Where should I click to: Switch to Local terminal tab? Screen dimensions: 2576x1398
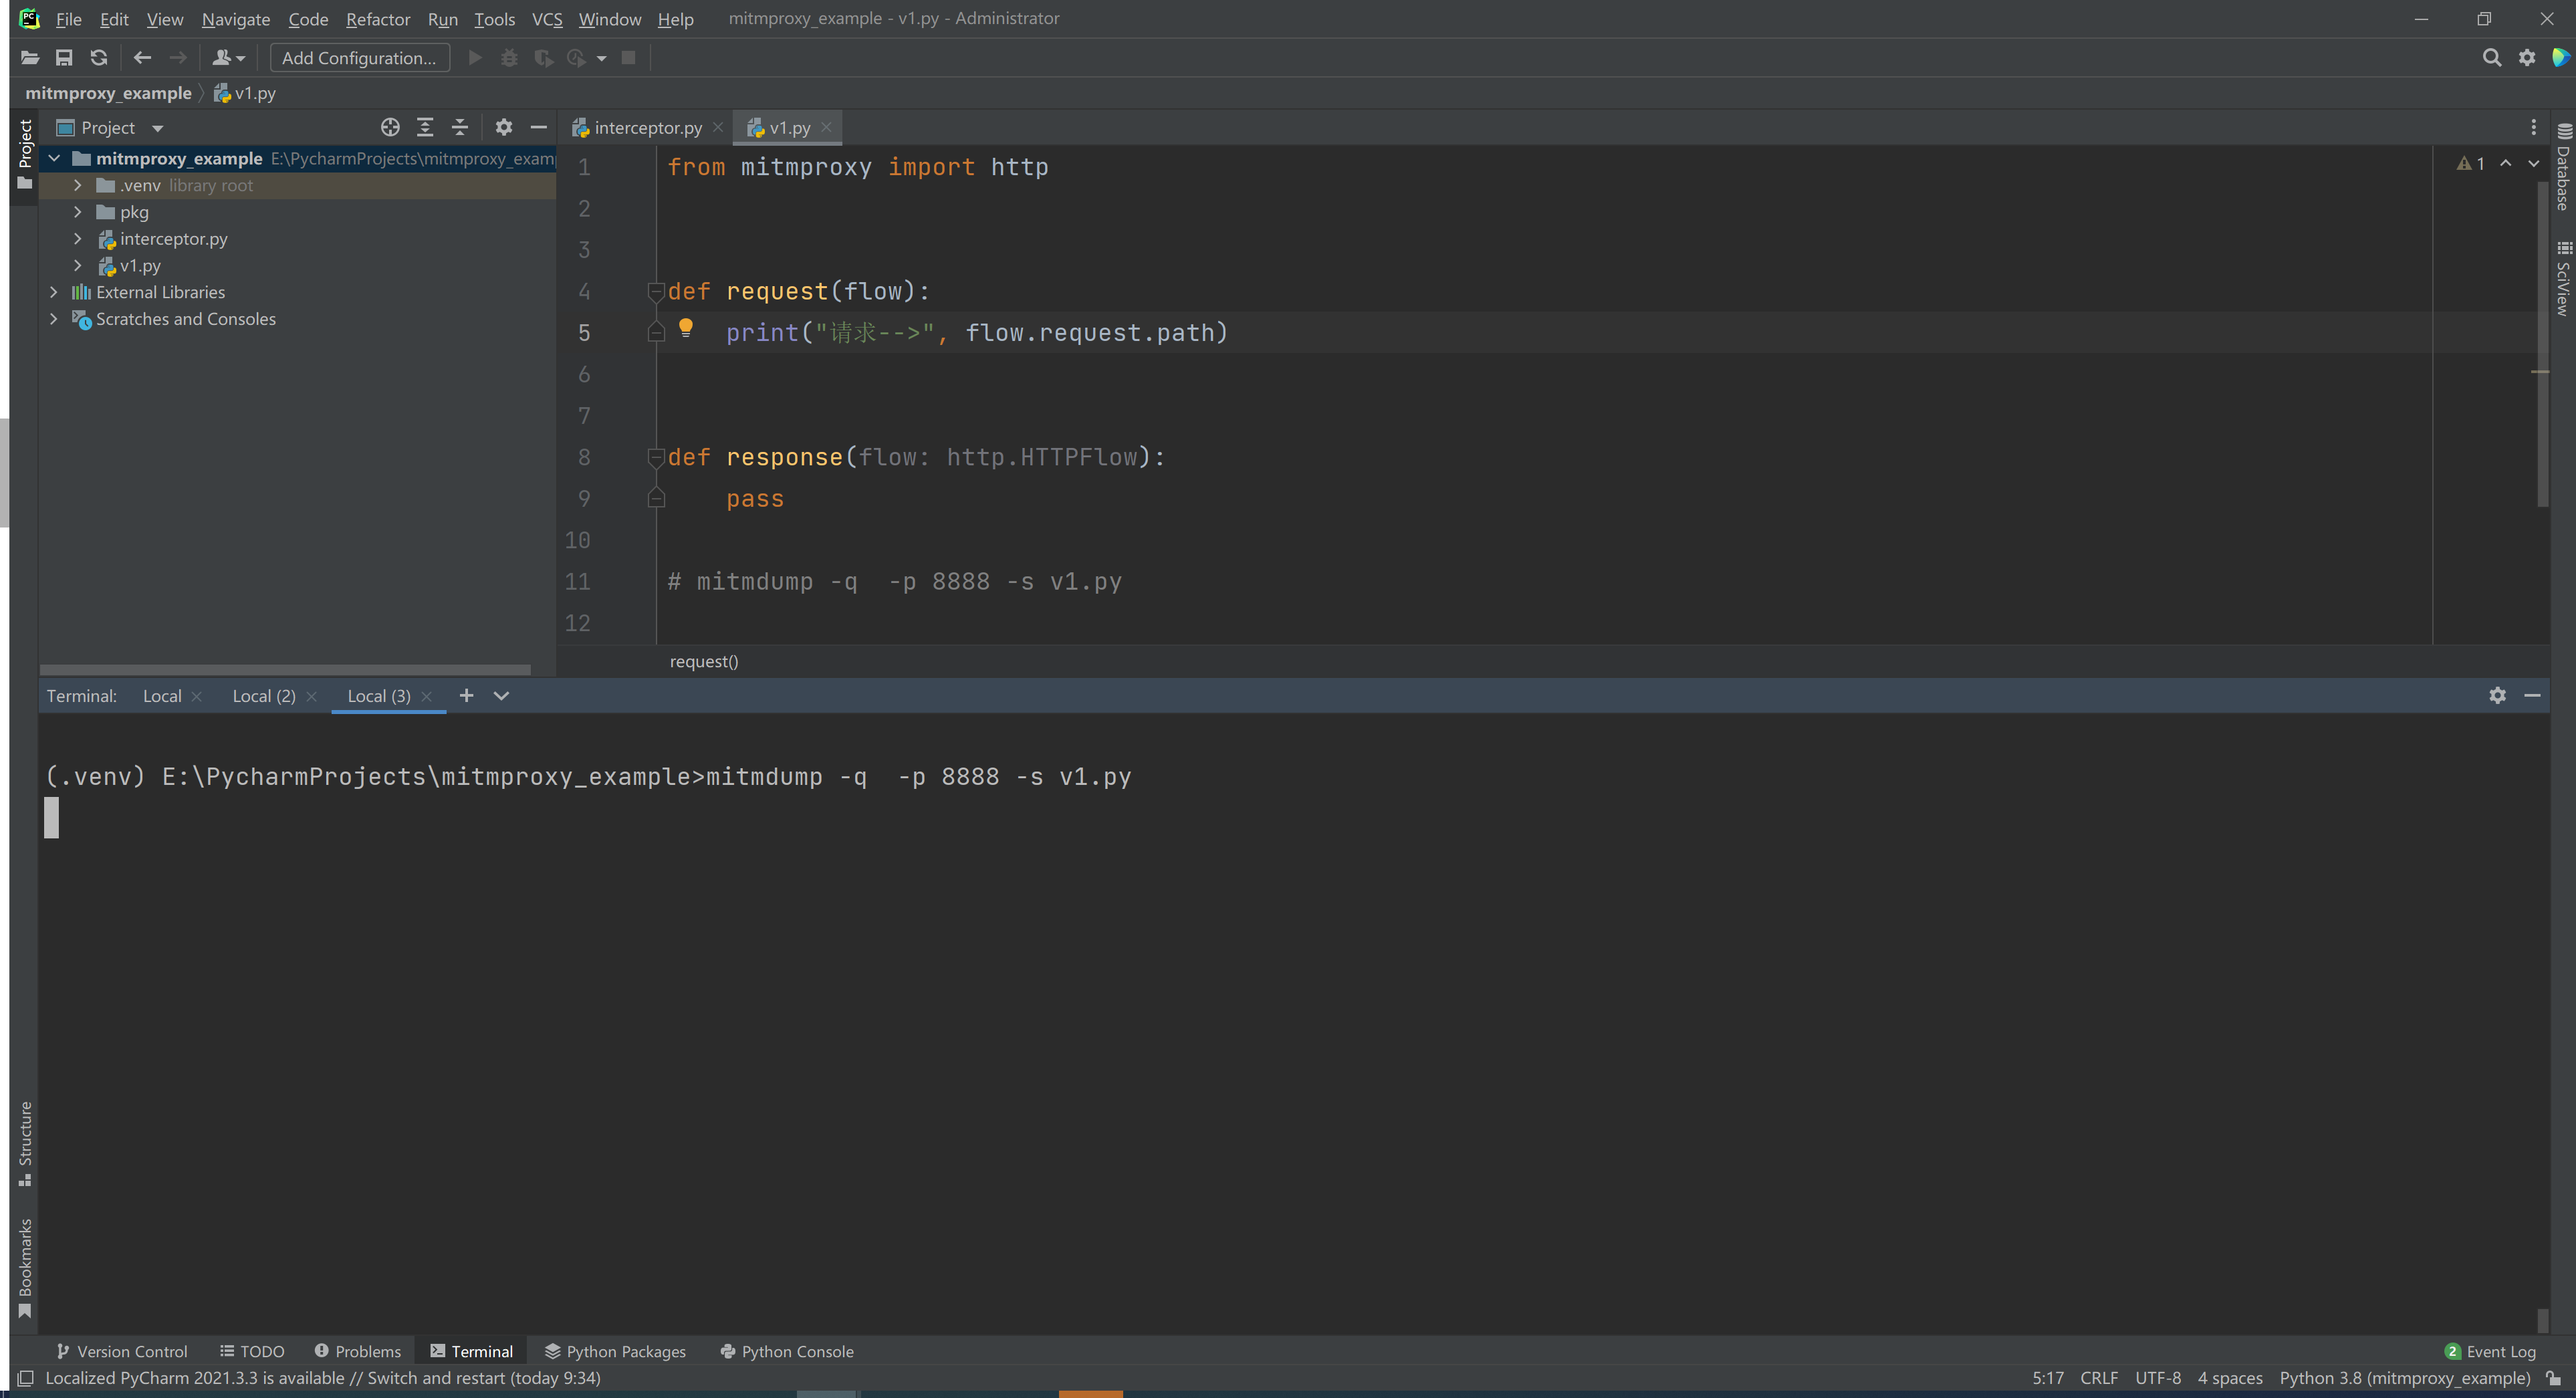point(162,696)
